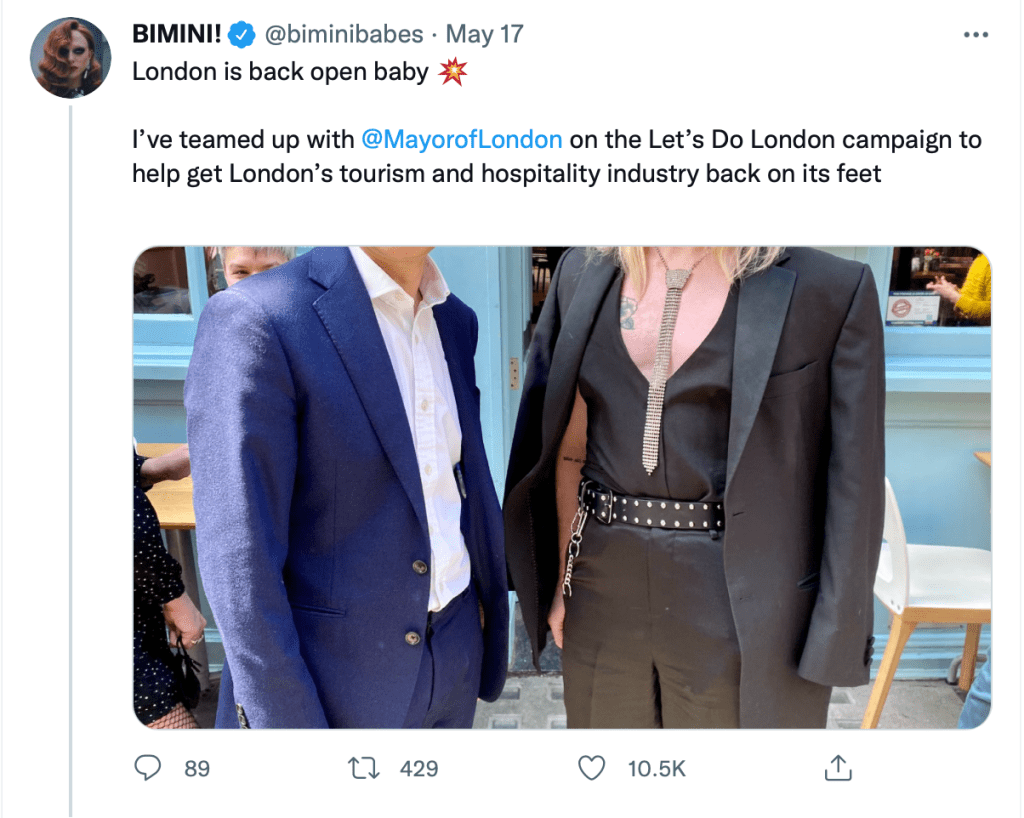This screenshot has width=1024, height=818.
Task: Like the tweet with the heart icon
Action: tap(593, 767)
